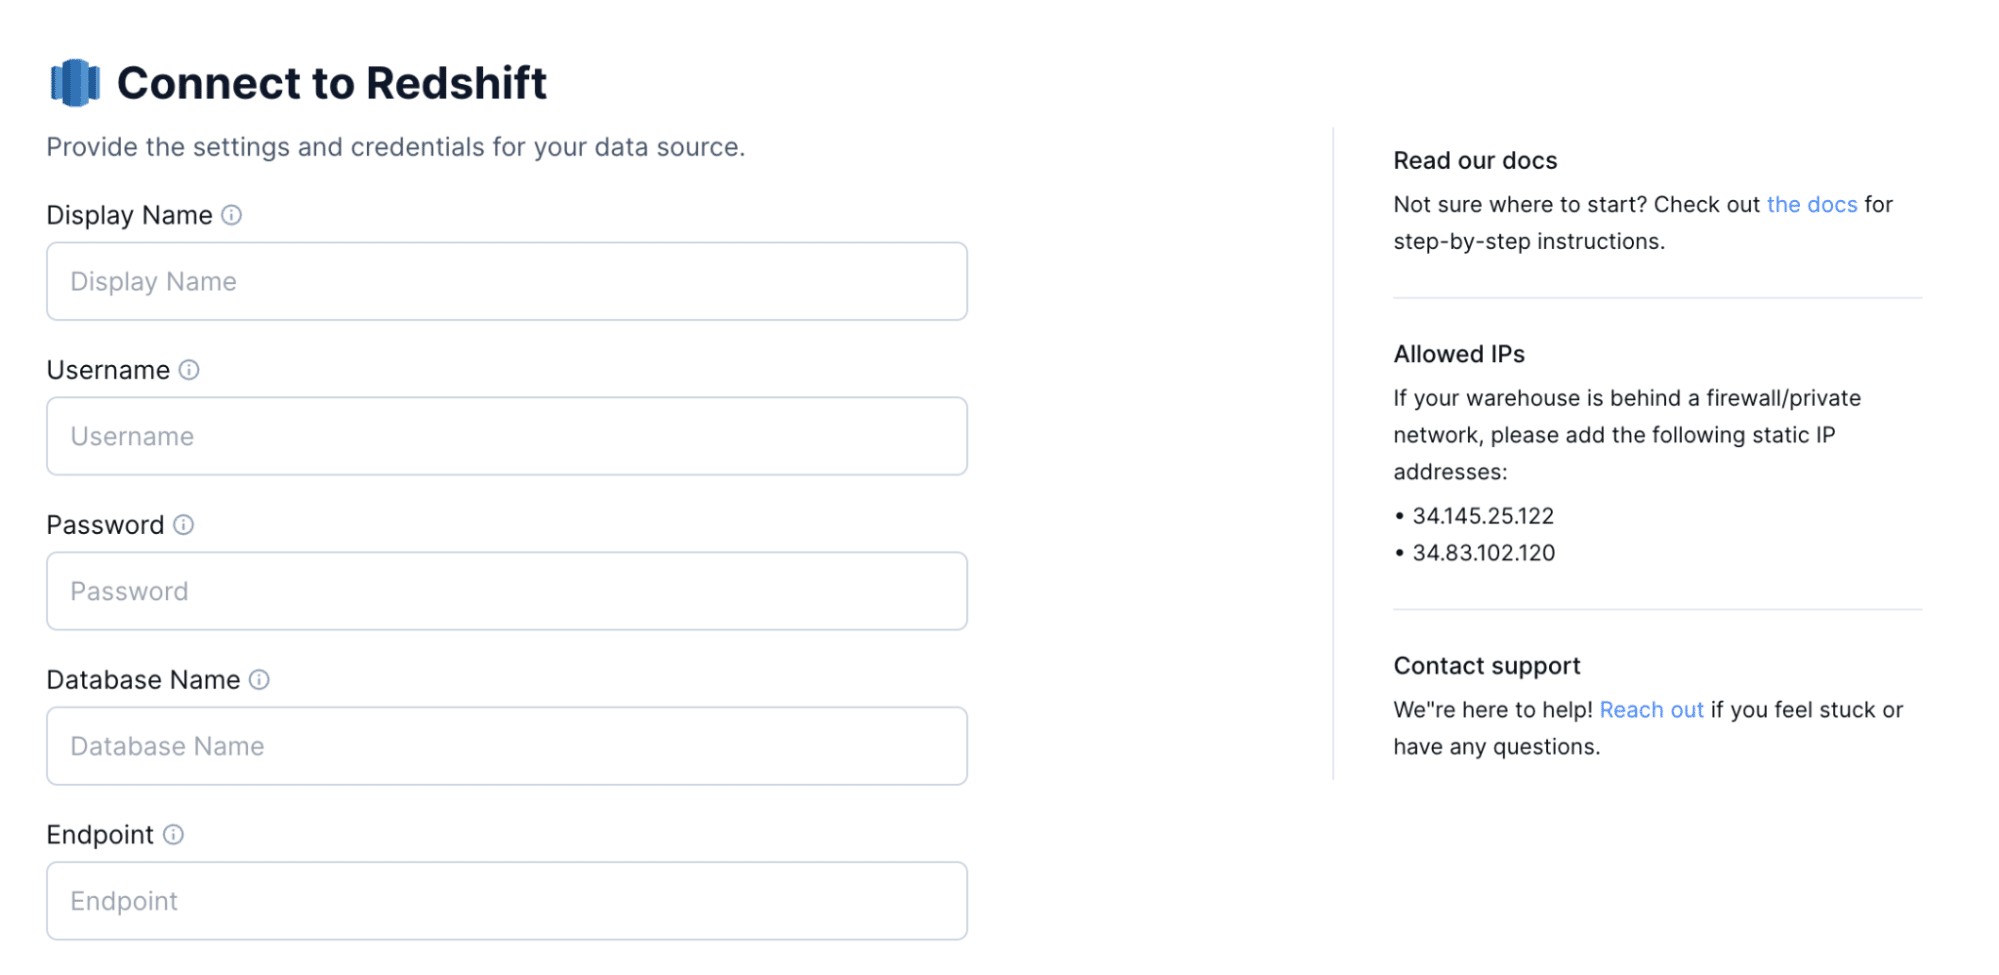Viewport: 1999px width, 975px height.
Task: Click the Password input field
Action: [506, 591]
